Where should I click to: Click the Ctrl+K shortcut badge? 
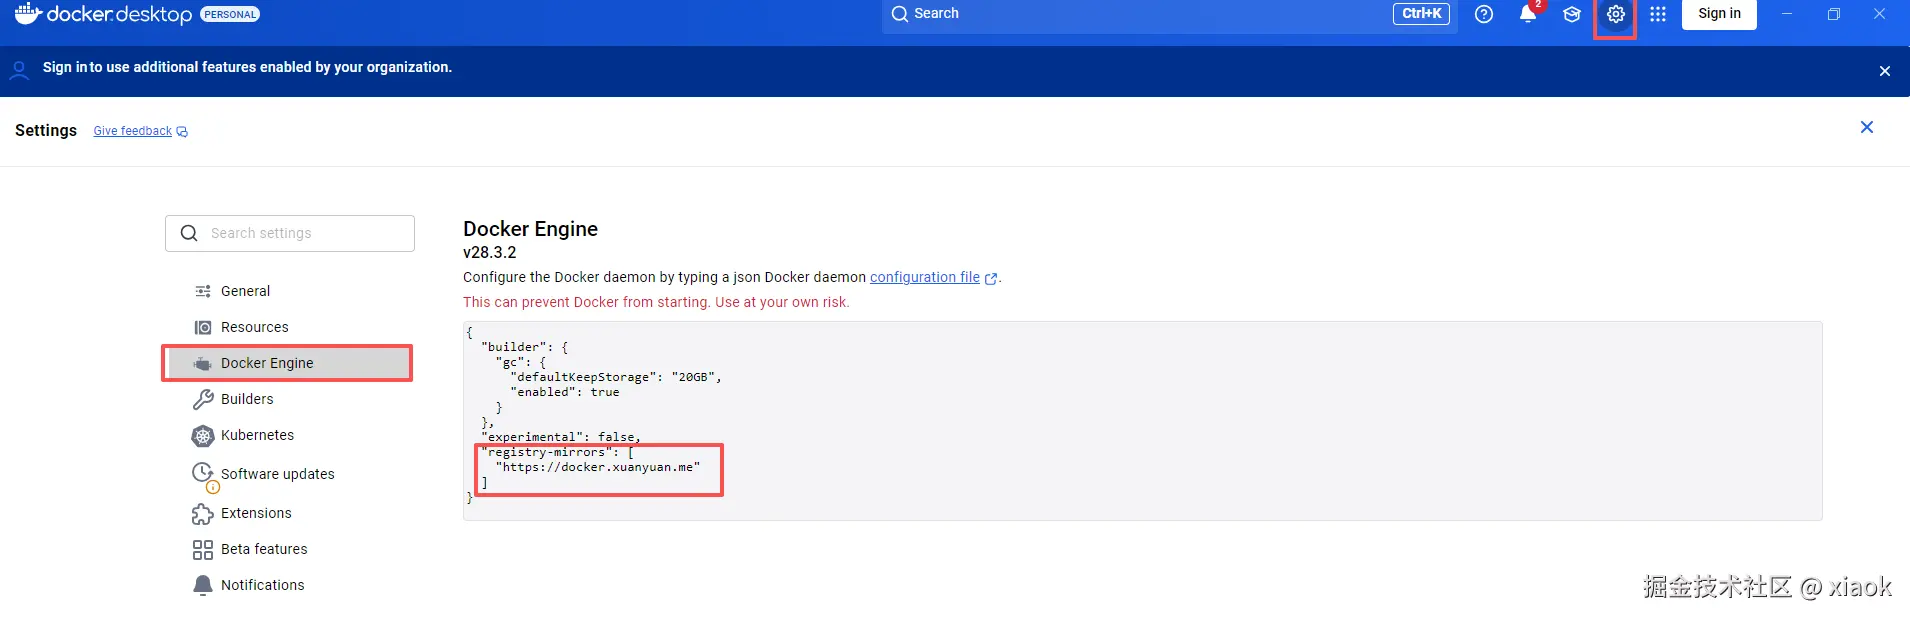[1421, 14]
